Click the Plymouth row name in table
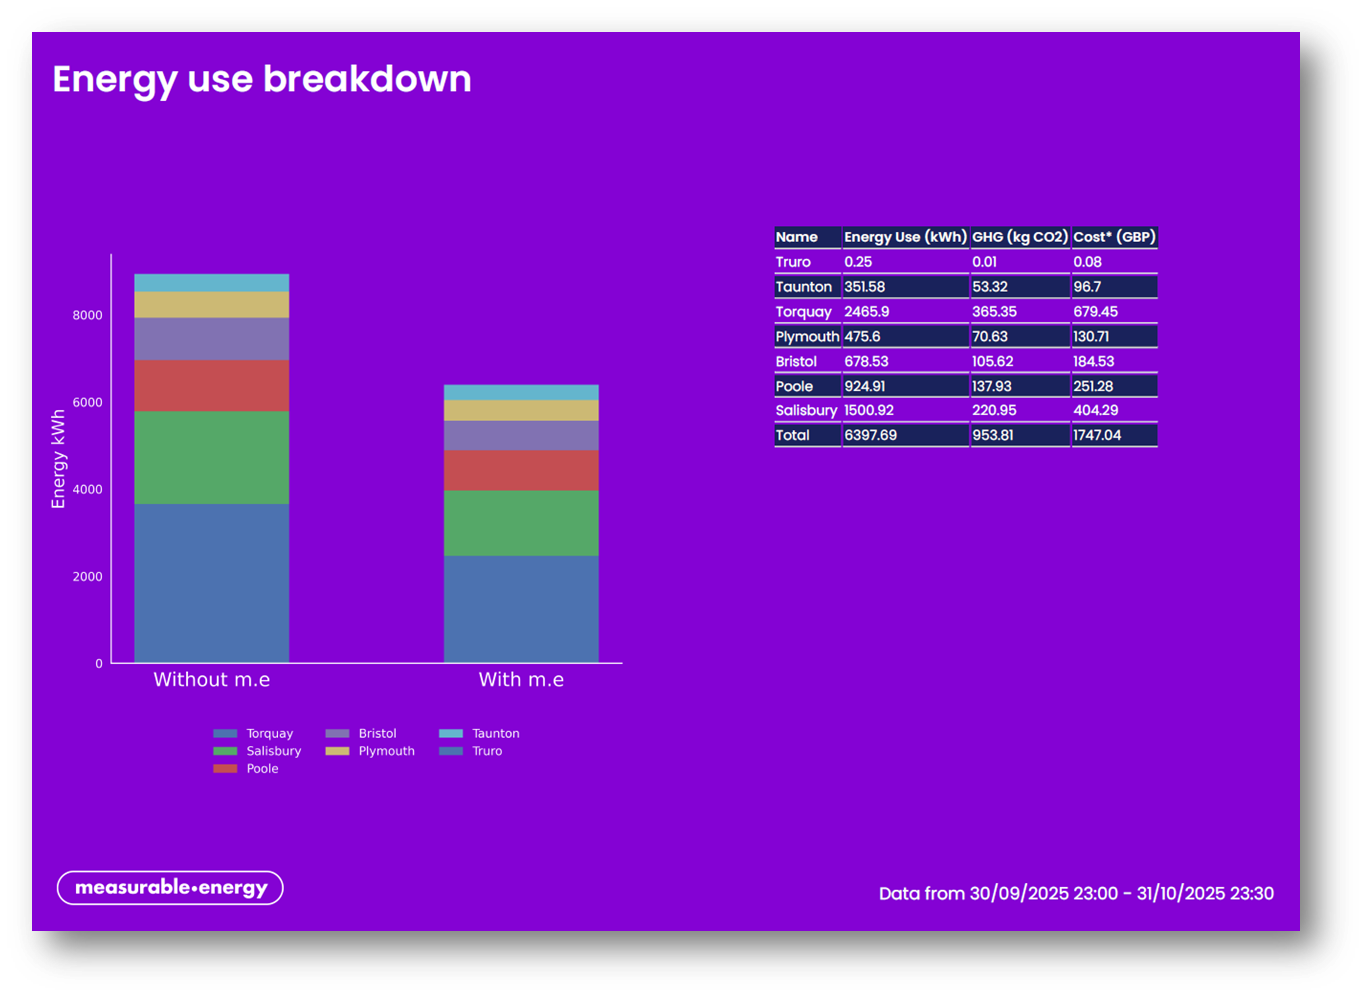 pos(807,337)
